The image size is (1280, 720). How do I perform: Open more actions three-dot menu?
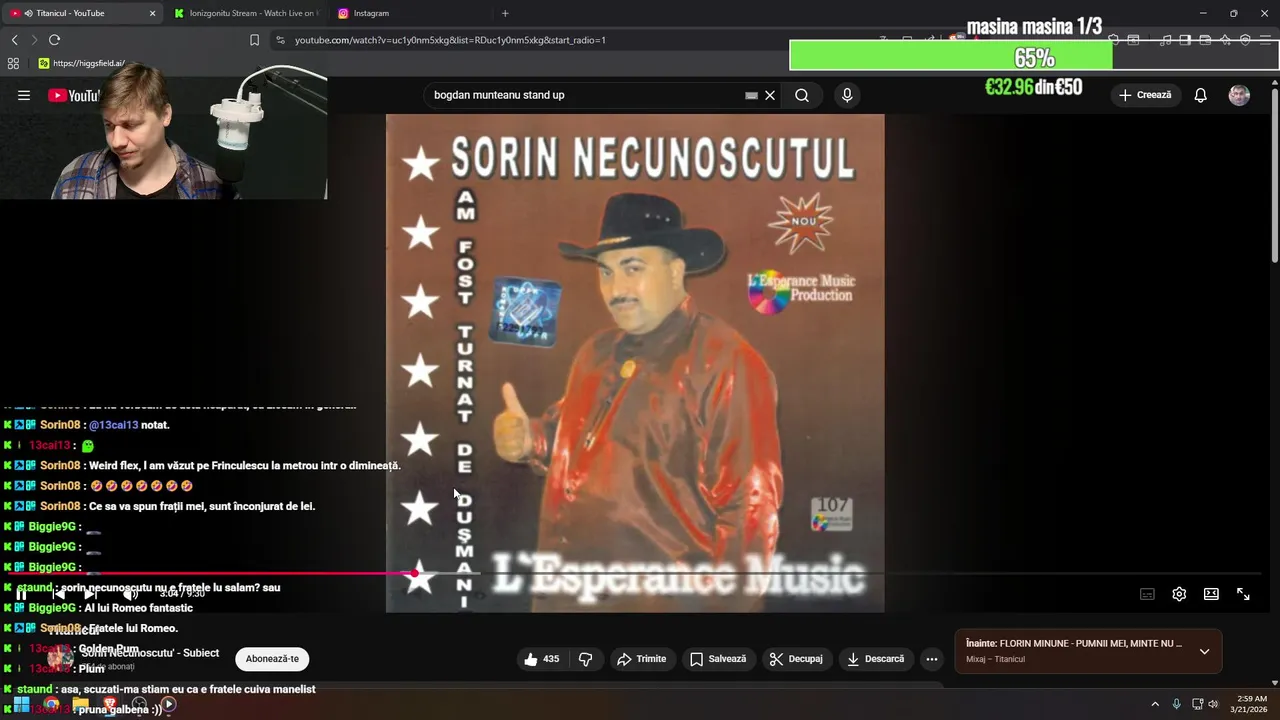click(x=931, y=659)
